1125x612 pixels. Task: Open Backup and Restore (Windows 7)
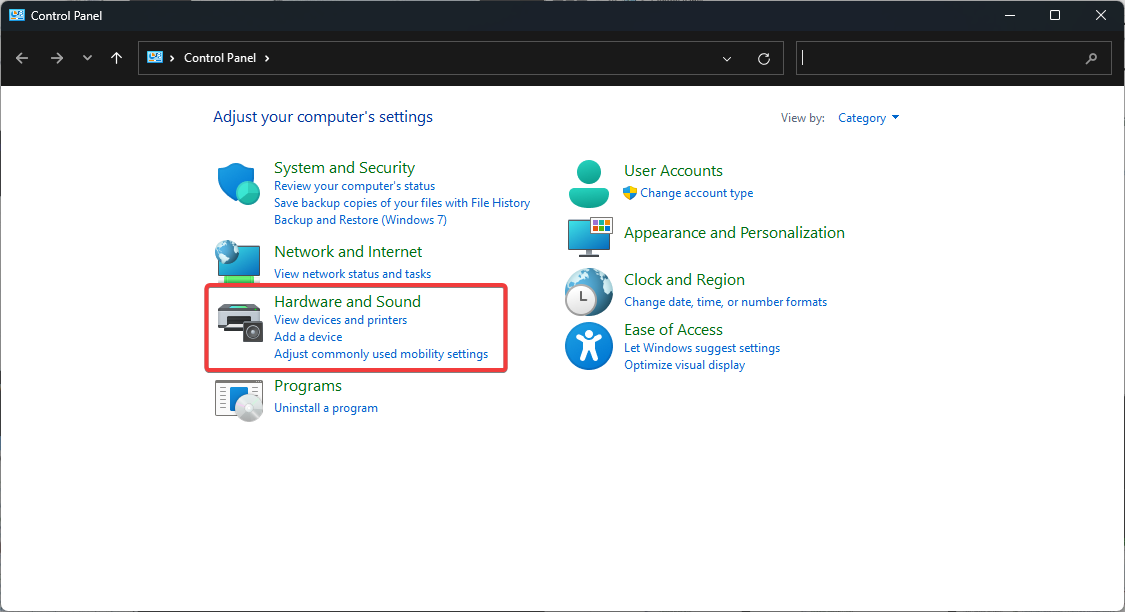[360, 220]
